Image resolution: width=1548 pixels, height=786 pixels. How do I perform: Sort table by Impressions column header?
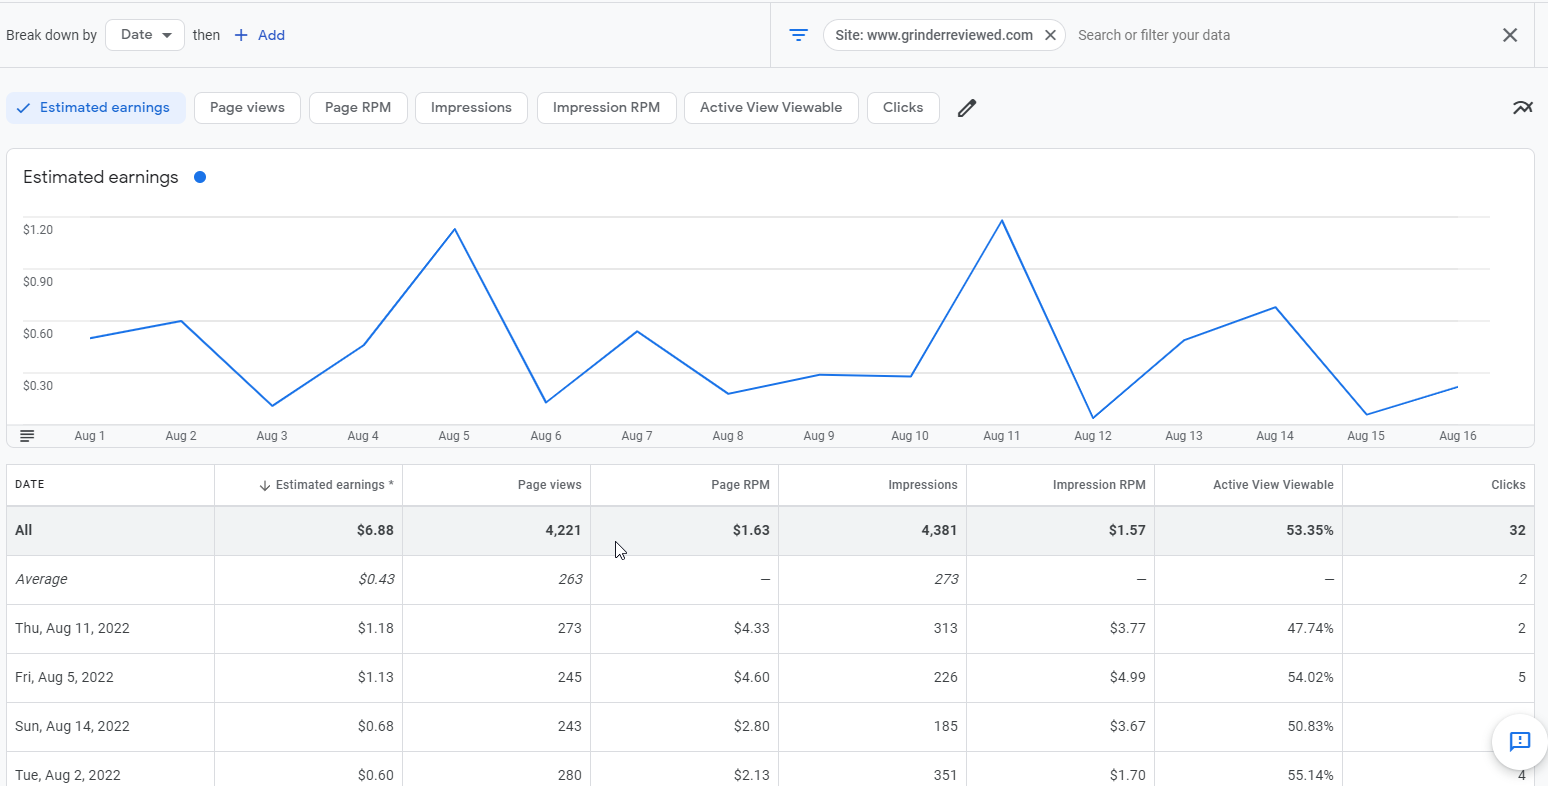coord(922,485)
